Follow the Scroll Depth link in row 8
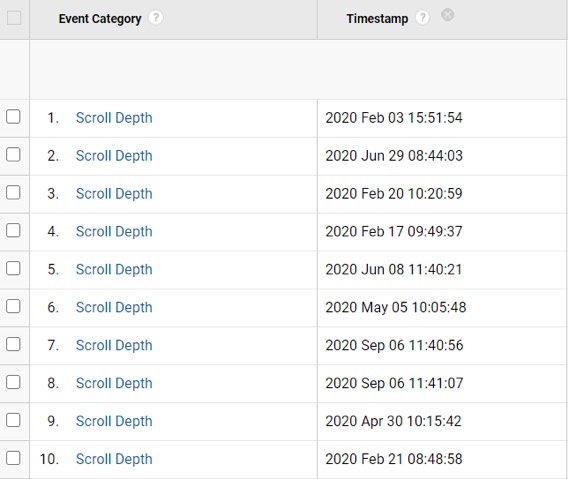 [x=114, y=383]
